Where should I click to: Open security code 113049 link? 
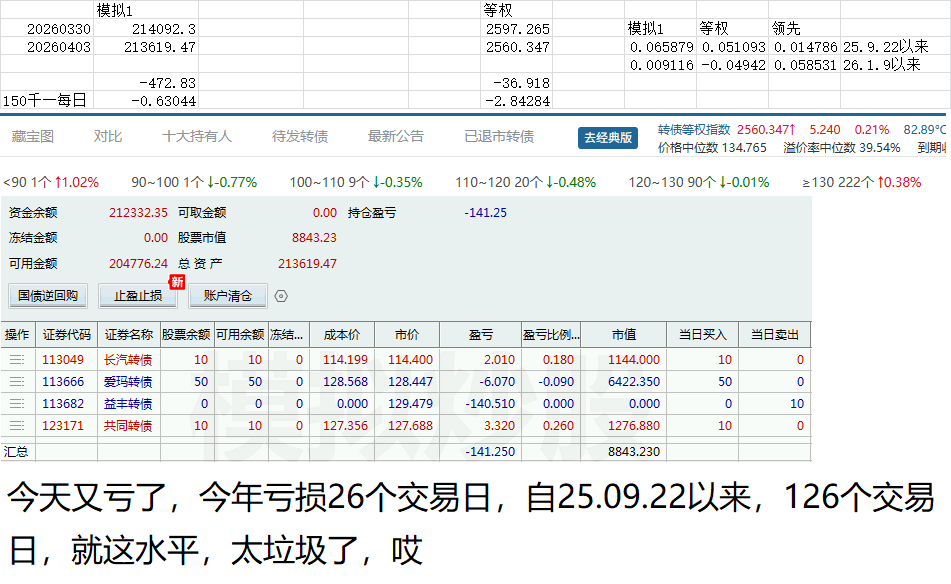[63, 360]
